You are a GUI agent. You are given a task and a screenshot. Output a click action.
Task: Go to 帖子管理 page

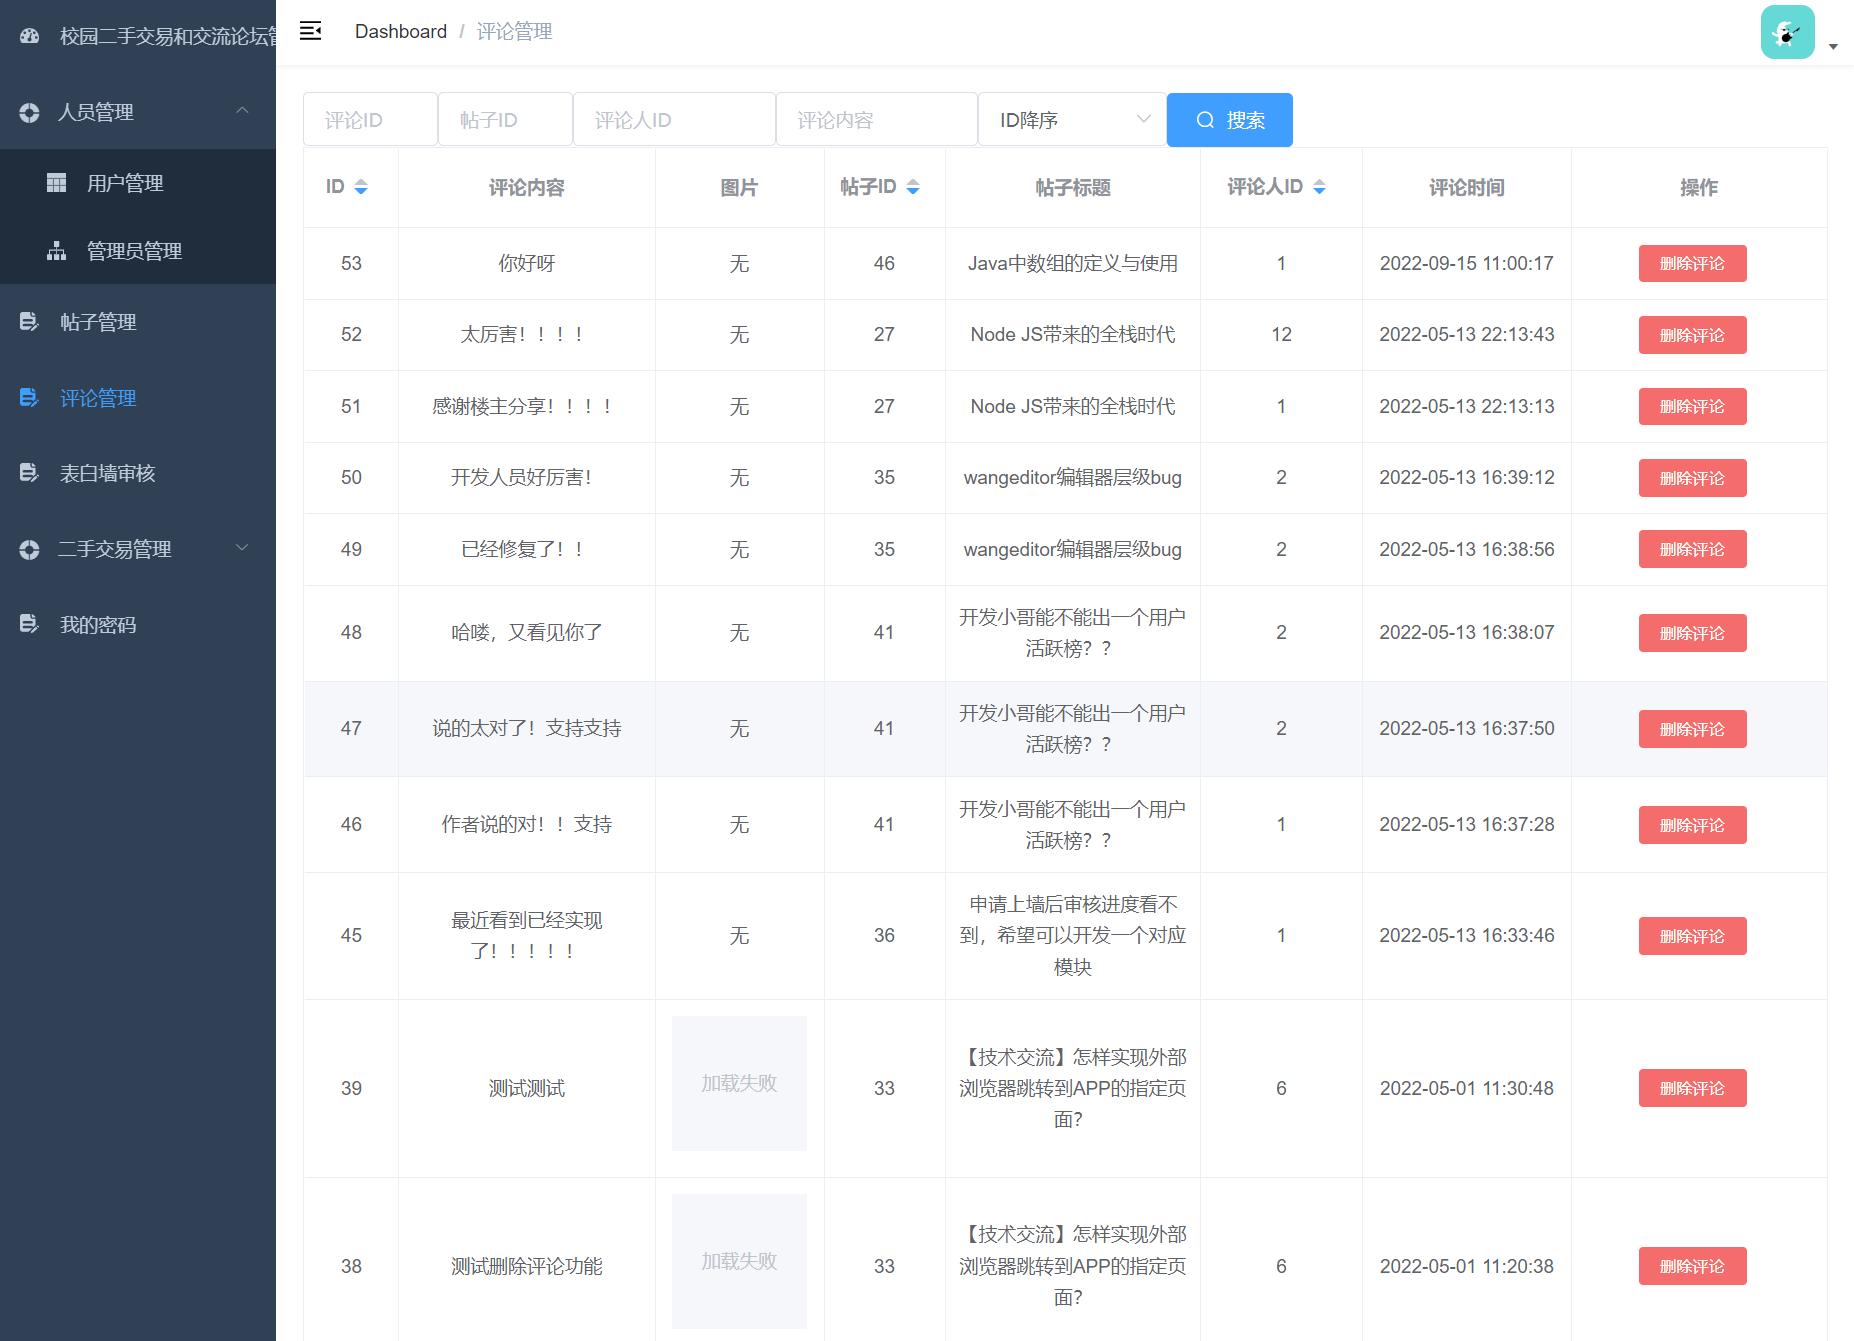[x=138, y=322]
